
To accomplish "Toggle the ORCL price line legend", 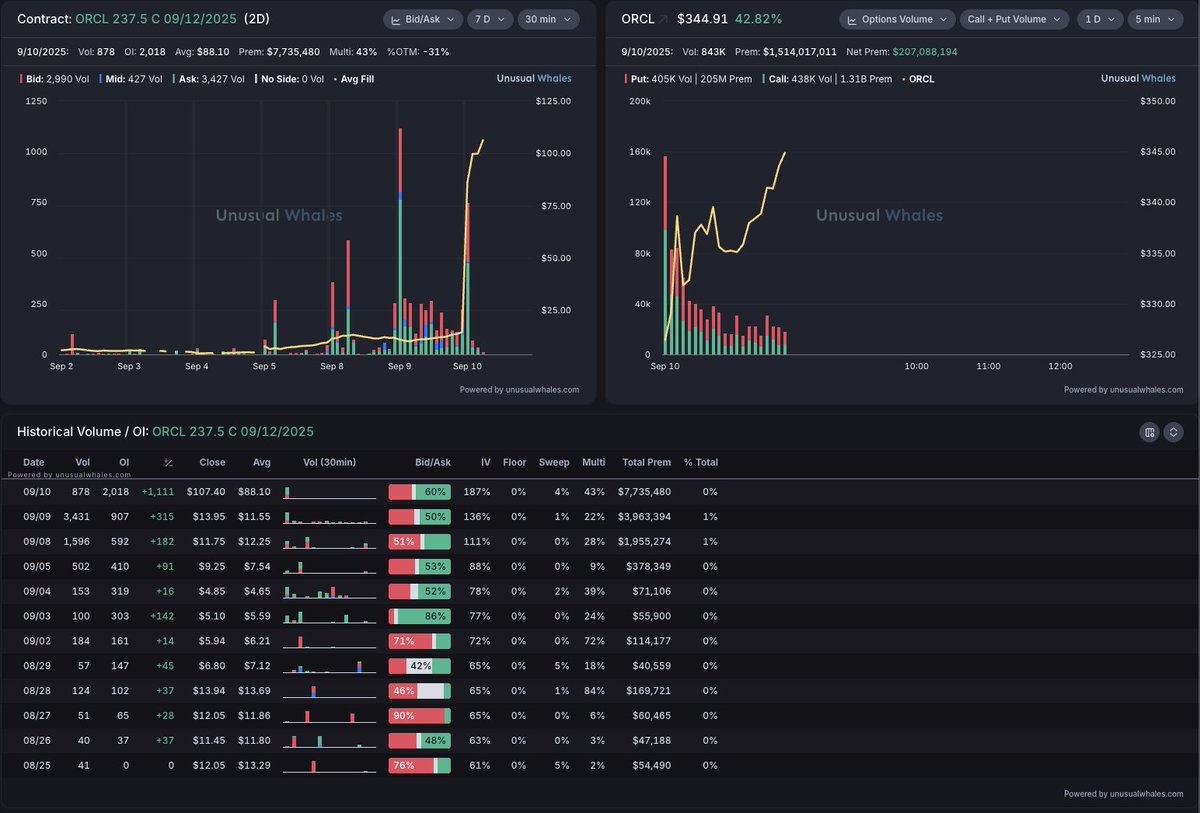I will tap(917, 78).
